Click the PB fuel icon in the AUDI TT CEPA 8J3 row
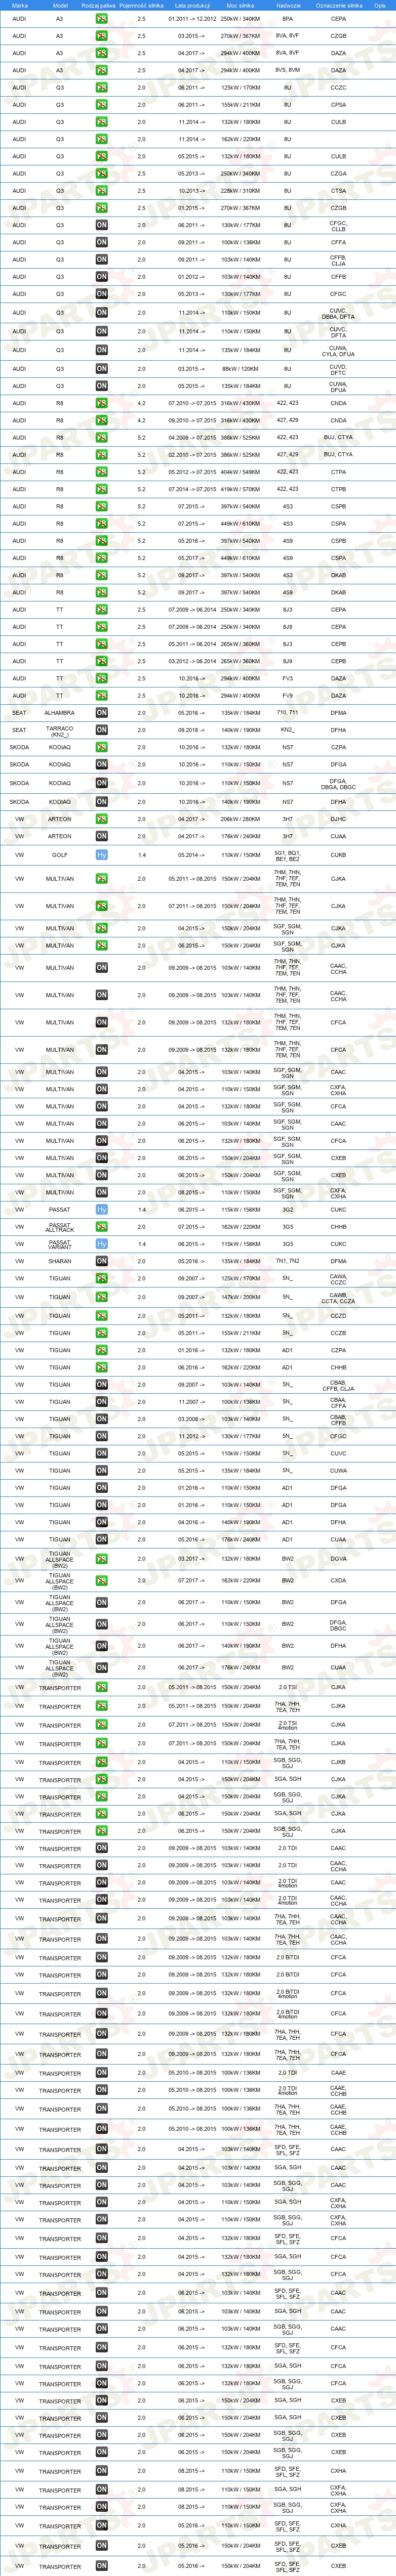396x2576 pixels. tap(102, 609)
